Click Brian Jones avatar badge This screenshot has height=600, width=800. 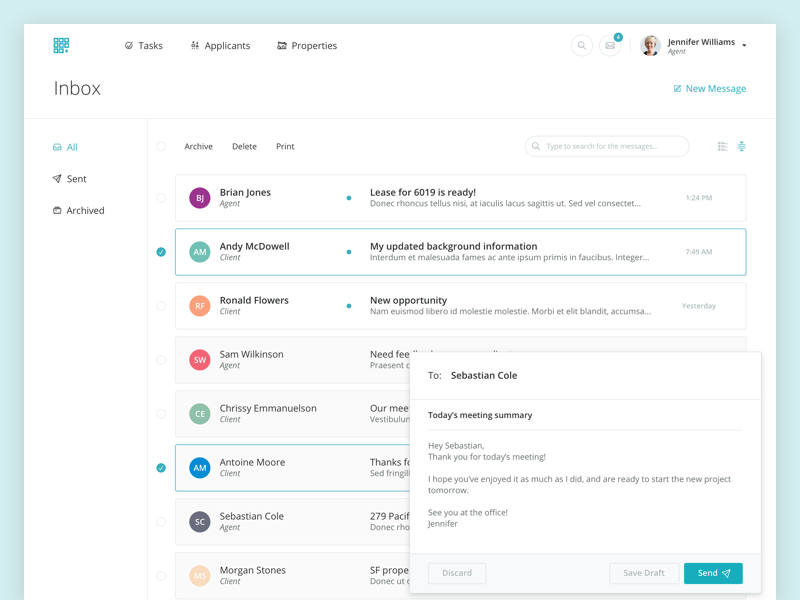200,198
